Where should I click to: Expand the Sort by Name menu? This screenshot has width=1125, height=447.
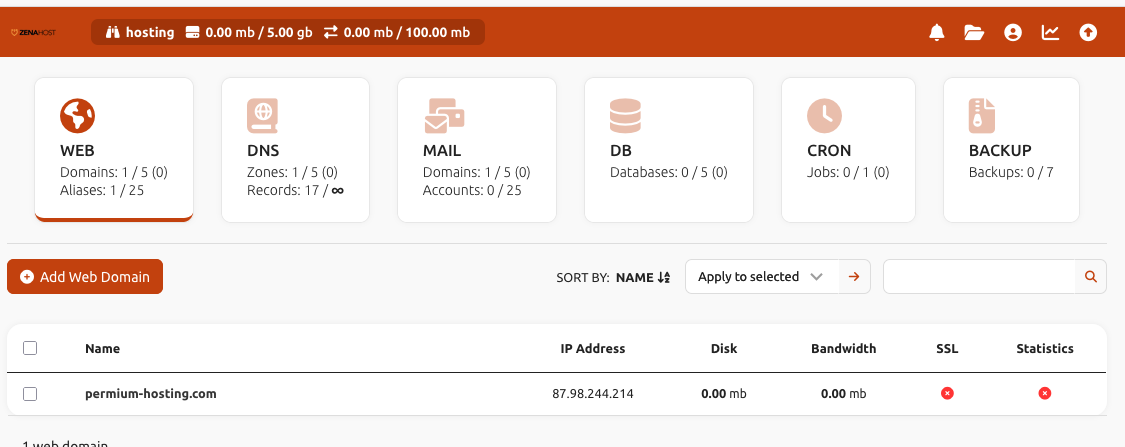pyautogui.click(x=642, y=278)
